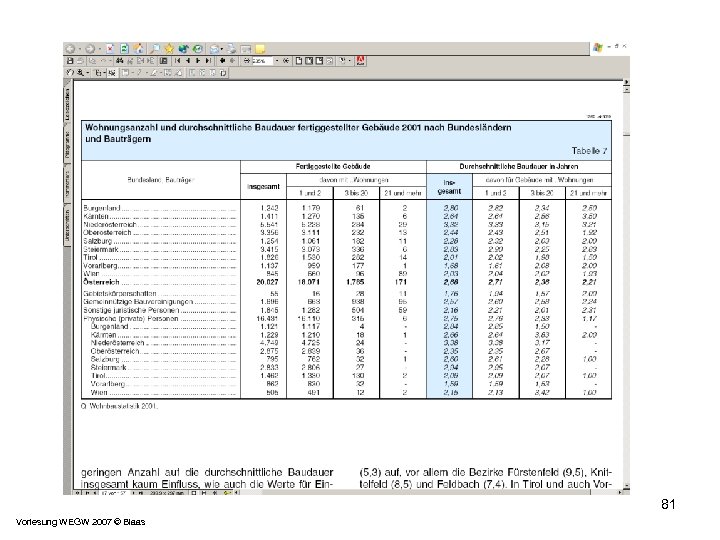Click vertical scrollbar down arrow

pos(626,486)
